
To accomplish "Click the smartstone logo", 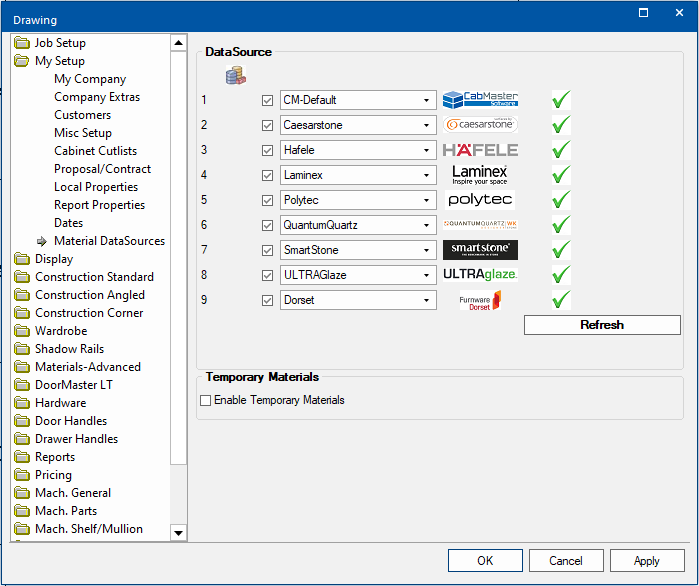I will 480,250.
